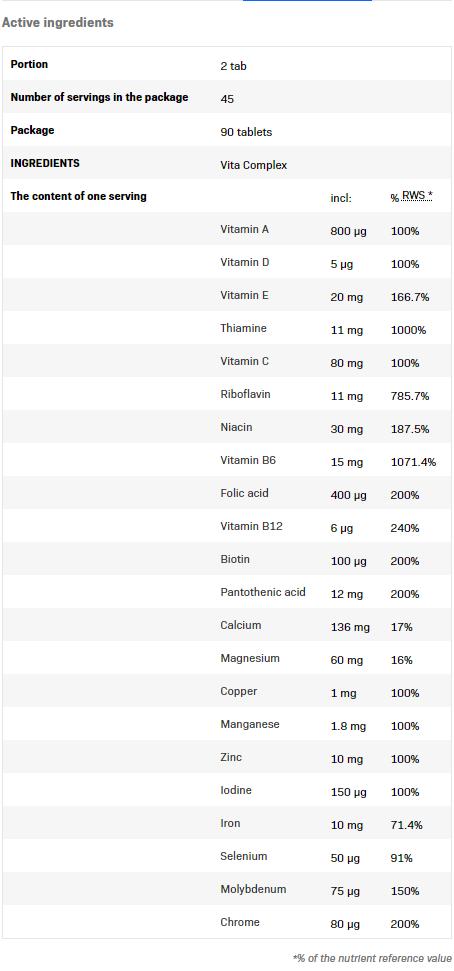The width and height of the screenshot is (454, 971).
Task: Click the Selenium row label
Action: click(244, 856)
